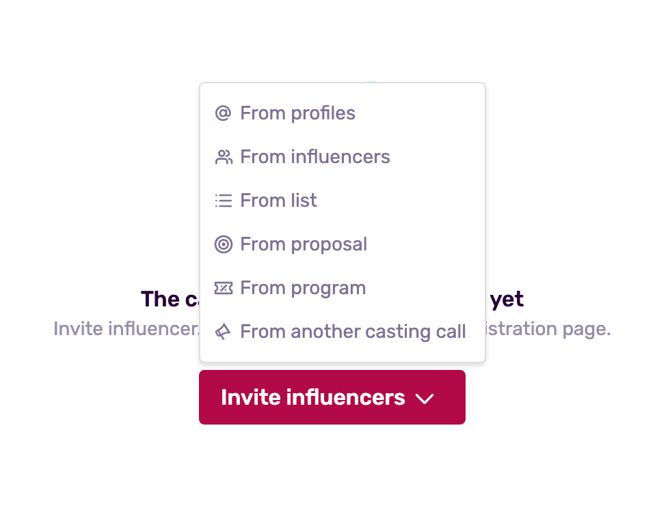The height and width of the screenshot is (516, 670).
Task: Choose the "From program" option
Action: [302, 288]
